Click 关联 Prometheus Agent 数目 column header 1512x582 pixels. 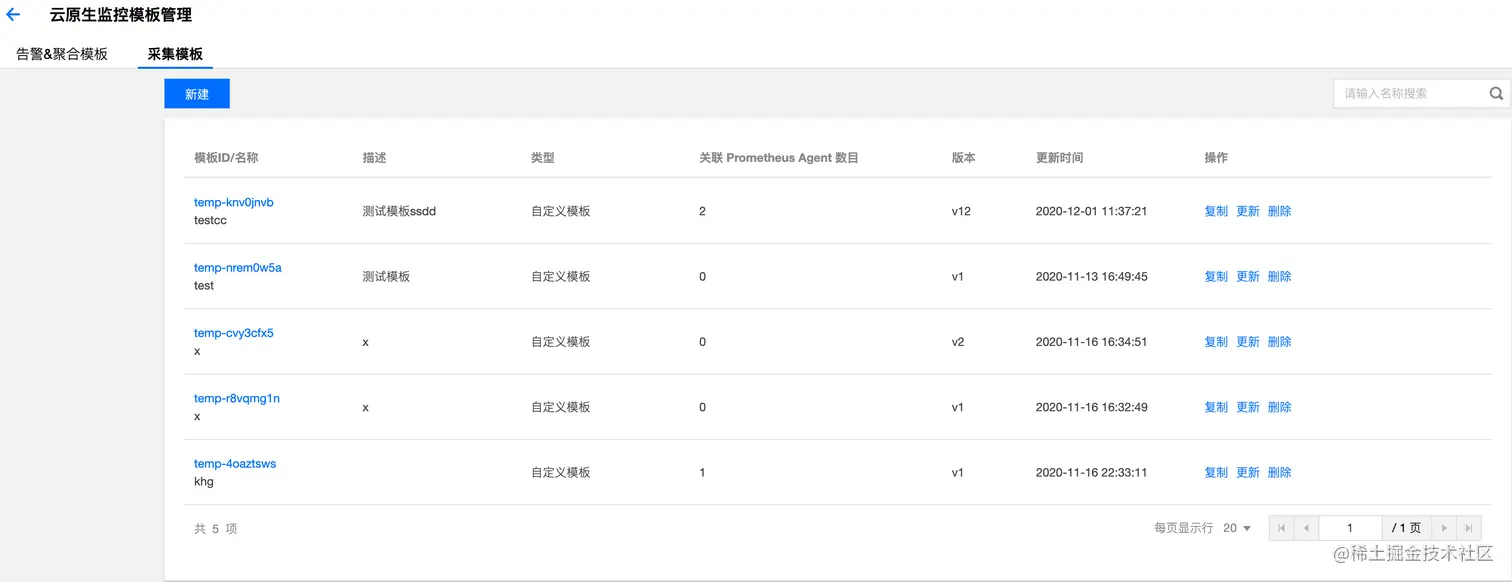[x=779, y=158]
